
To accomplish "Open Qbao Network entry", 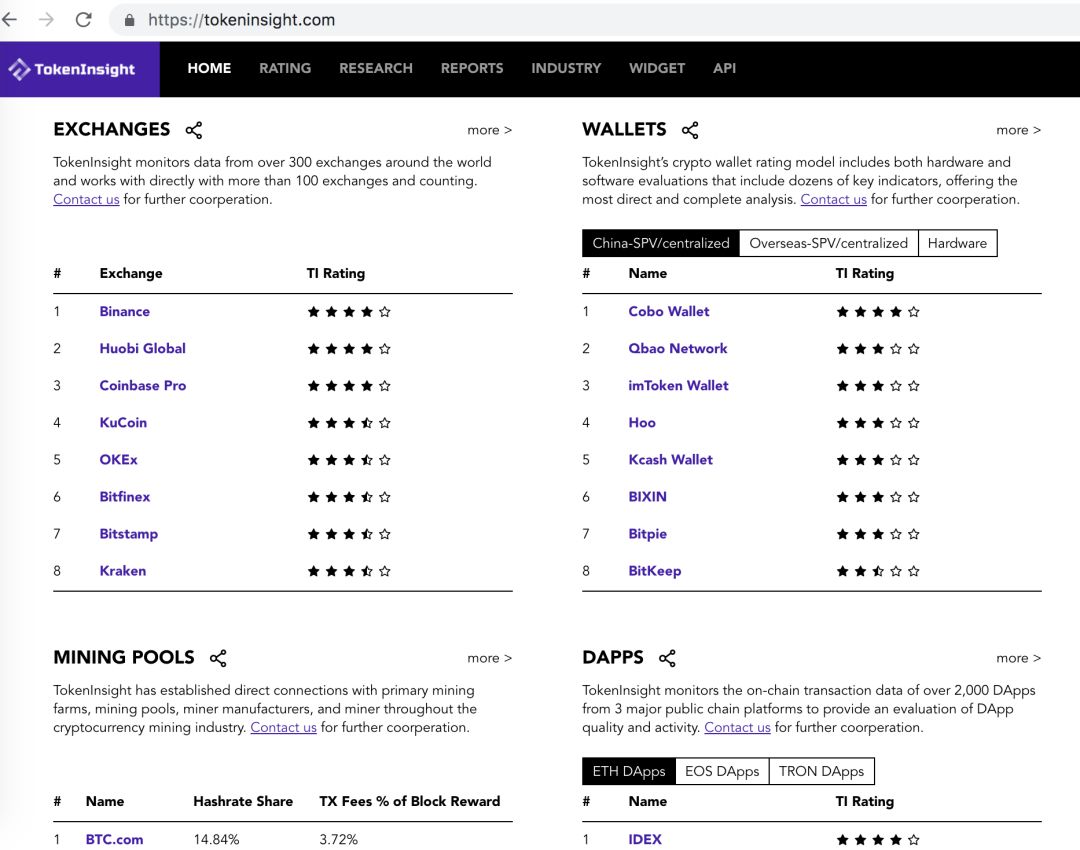I will tap(678, 349).
